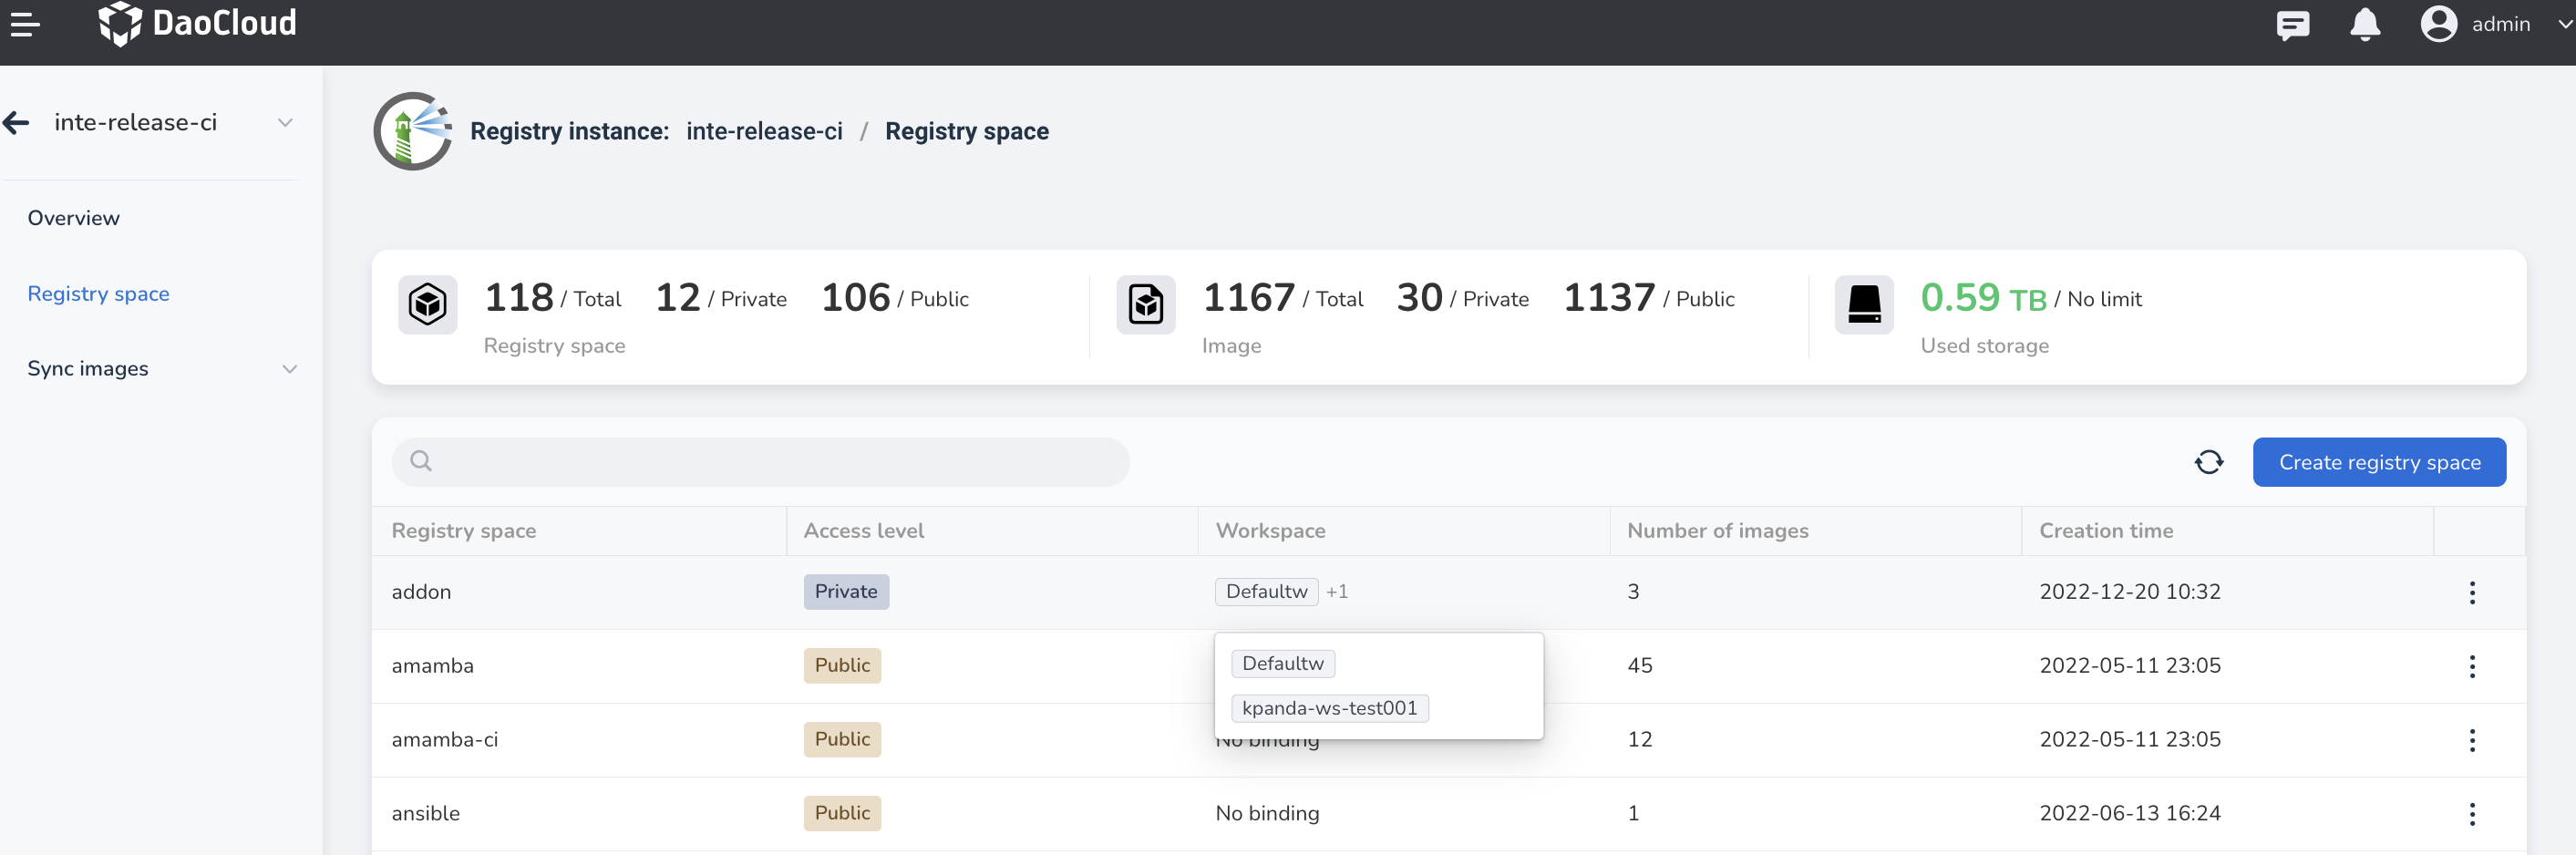Click the admin user avatar icon
The height and width of the screenshot is (855, 2576).
click(2438, 24)
